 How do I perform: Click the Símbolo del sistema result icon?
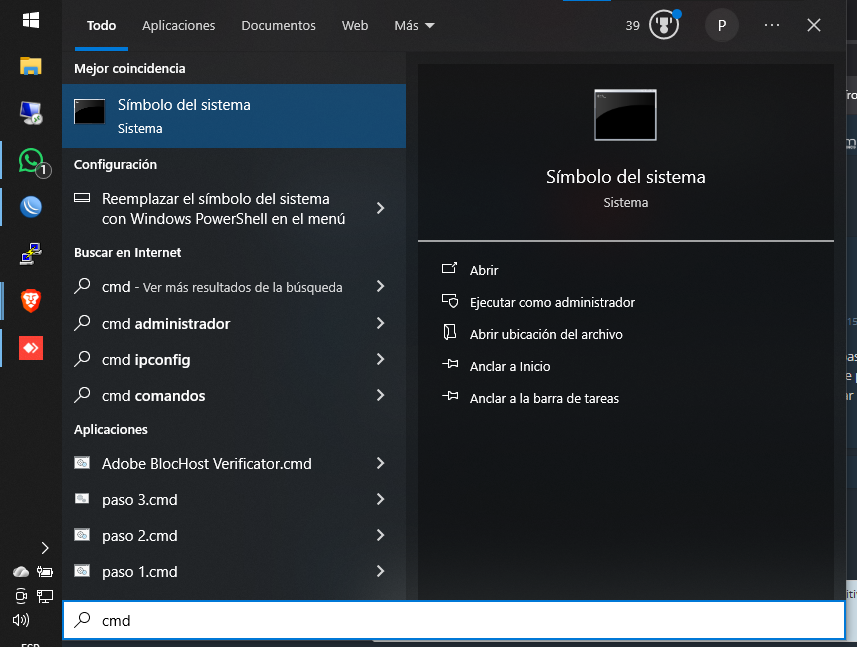pos(89,111)
